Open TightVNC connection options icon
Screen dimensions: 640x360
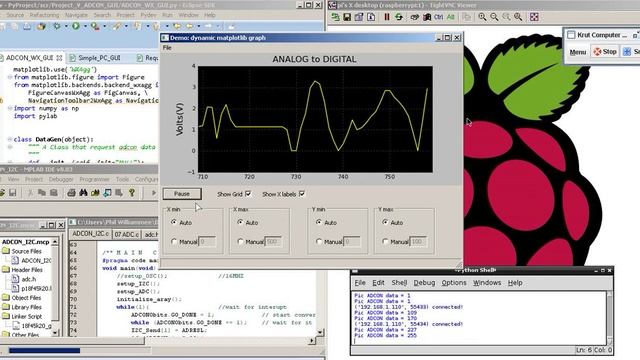coord(359,17)
